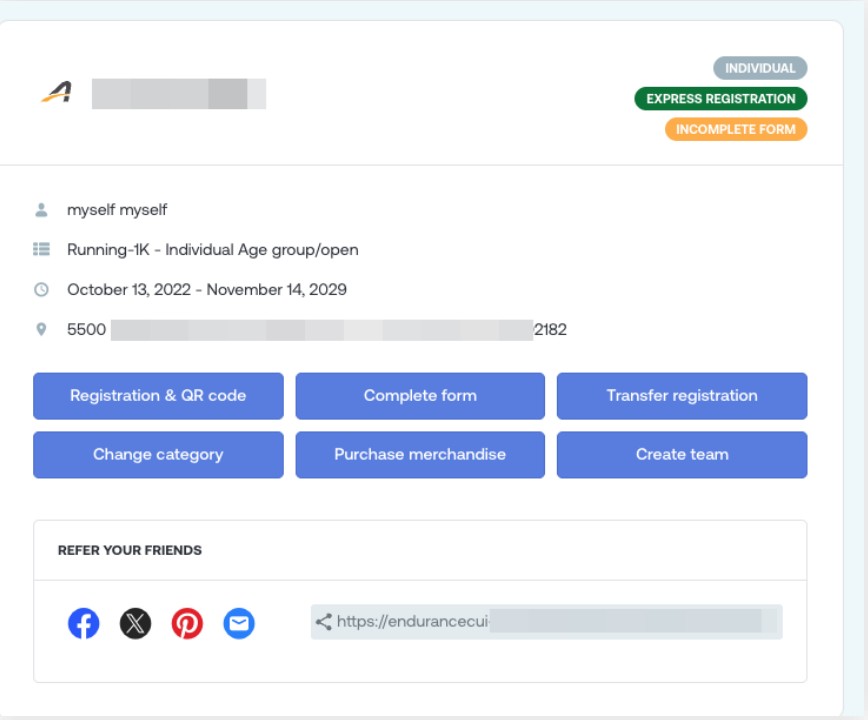Screen dimensions: 868x720
Task: Click the event logo at top left
Action: pyautogui.click(x=56, y=93)
